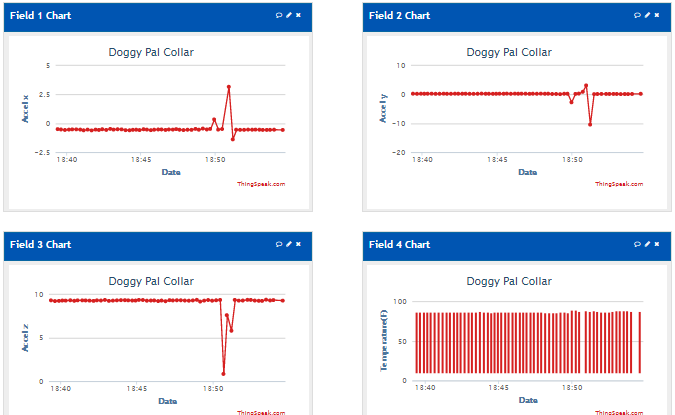Show the comment bubble for Field 3 Chart
The image size is (675, 415).
coord(279,244)
